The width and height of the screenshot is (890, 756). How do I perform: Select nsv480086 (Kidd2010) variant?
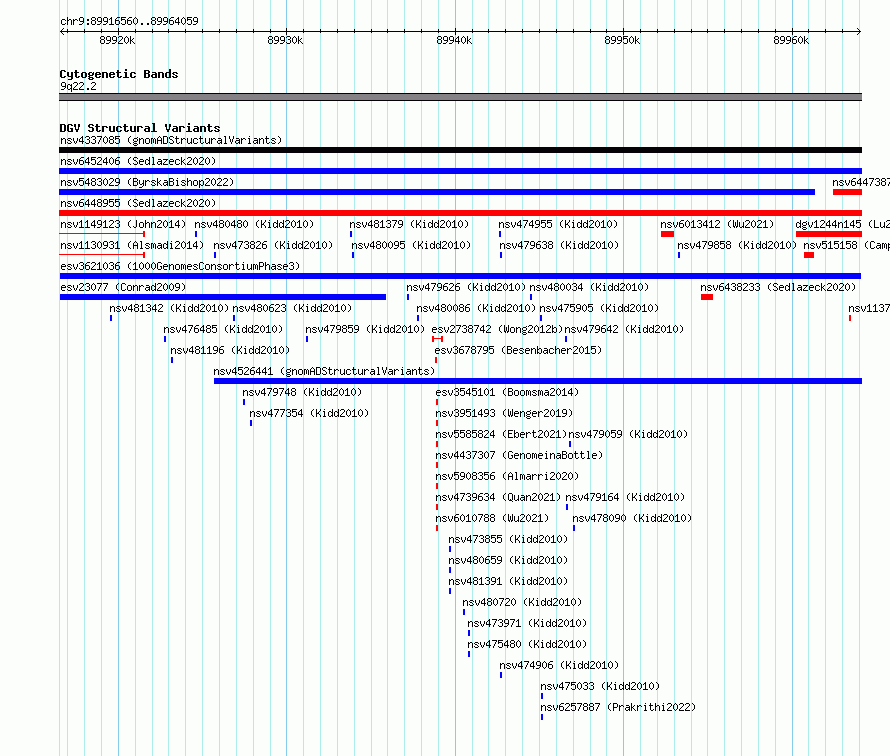point(476,308)
